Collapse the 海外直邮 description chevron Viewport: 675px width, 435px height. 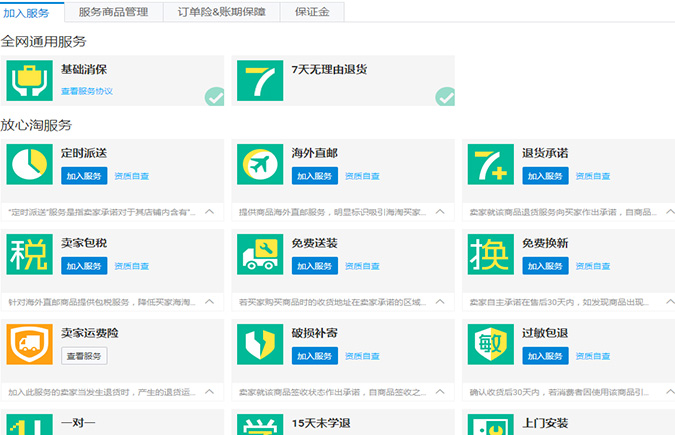[440, 212]
